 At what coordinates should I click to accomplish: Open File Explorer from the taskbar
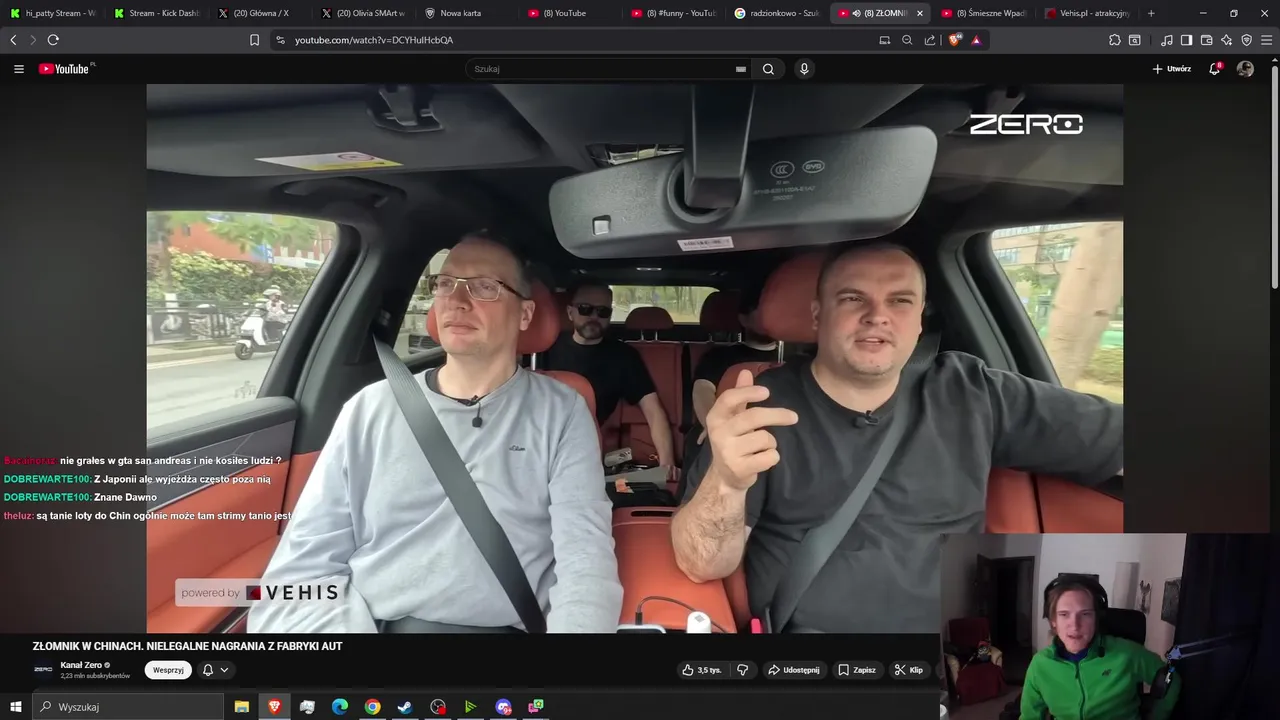click(242, 707)
